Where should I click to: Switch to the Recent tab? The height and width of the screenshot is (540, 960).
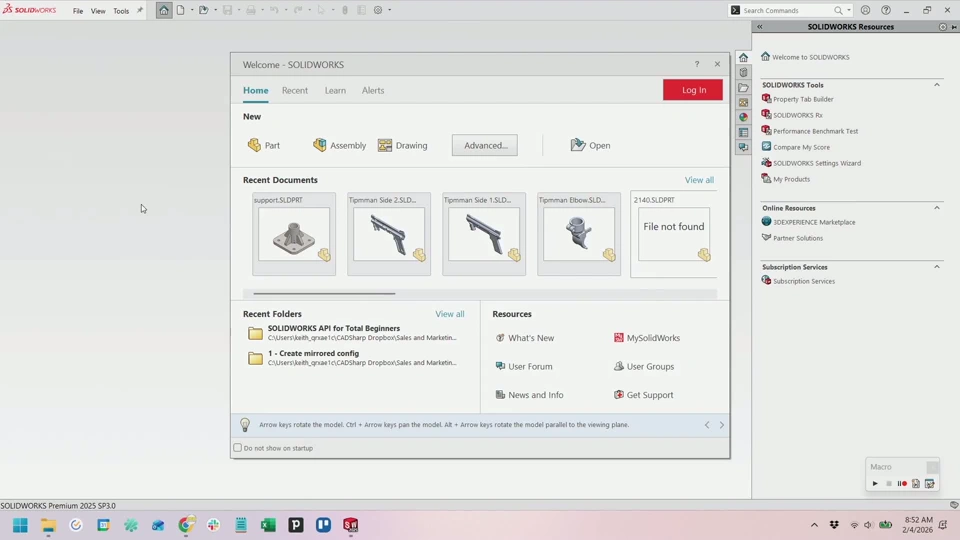pos(294,90)
